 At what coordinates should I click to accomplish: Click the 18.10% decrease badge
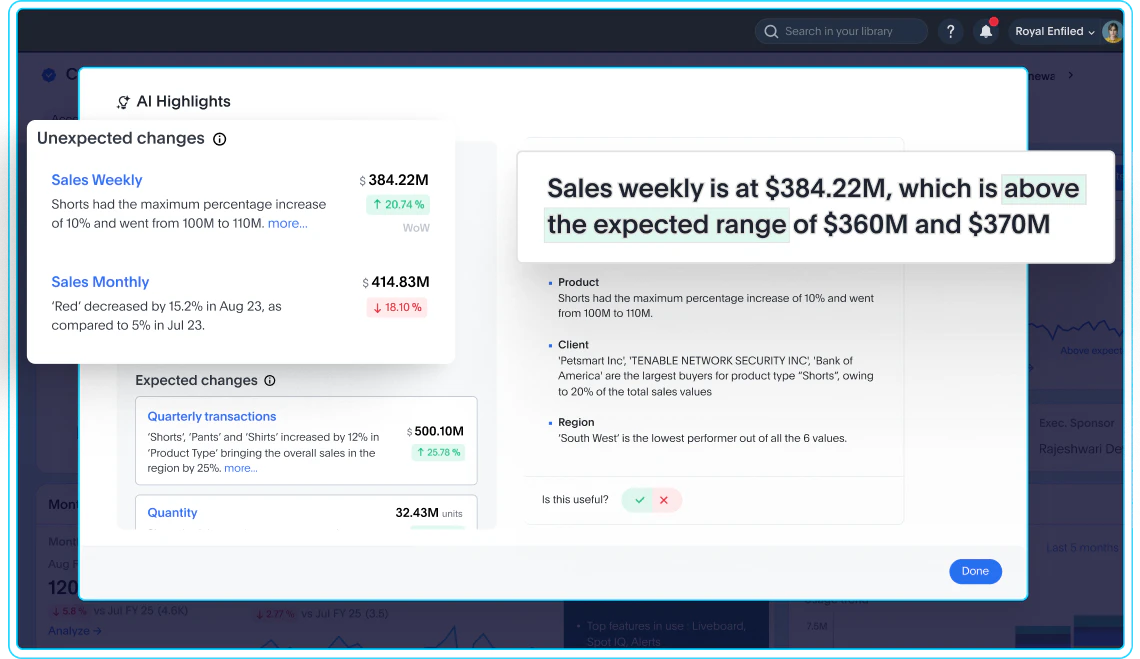click(398, 307)
